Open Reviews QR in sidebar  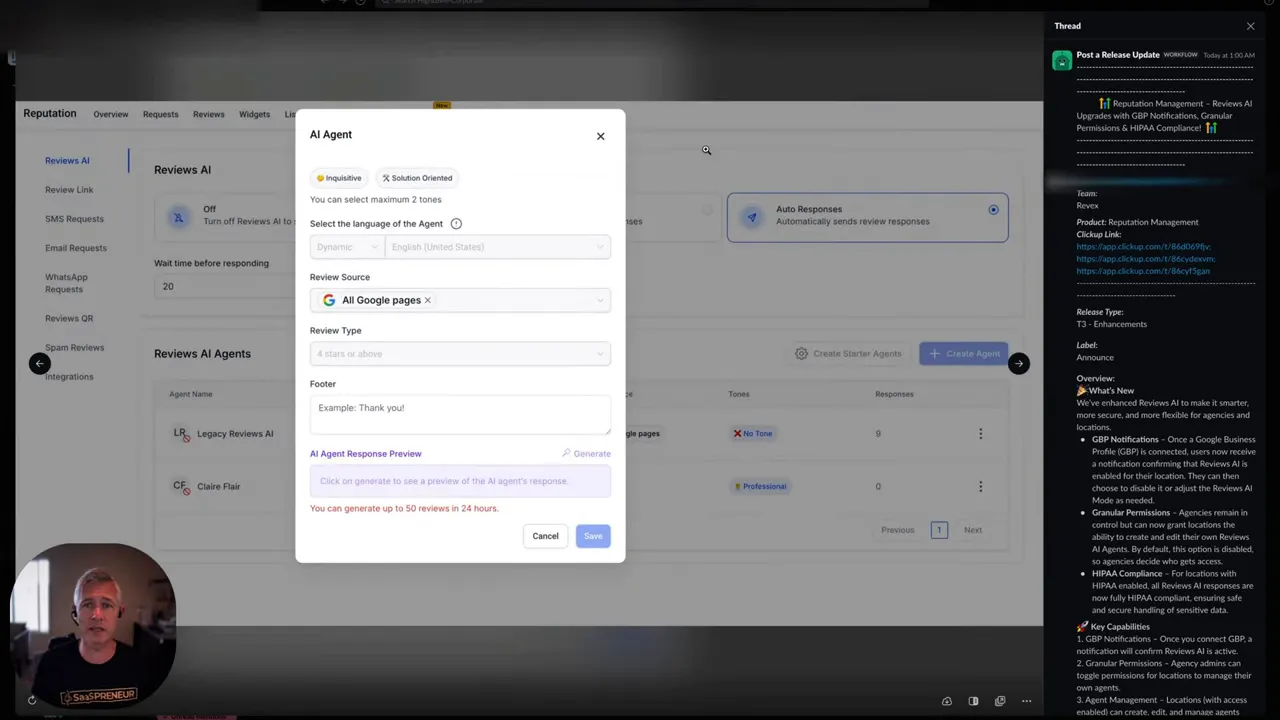pos(69,319)
